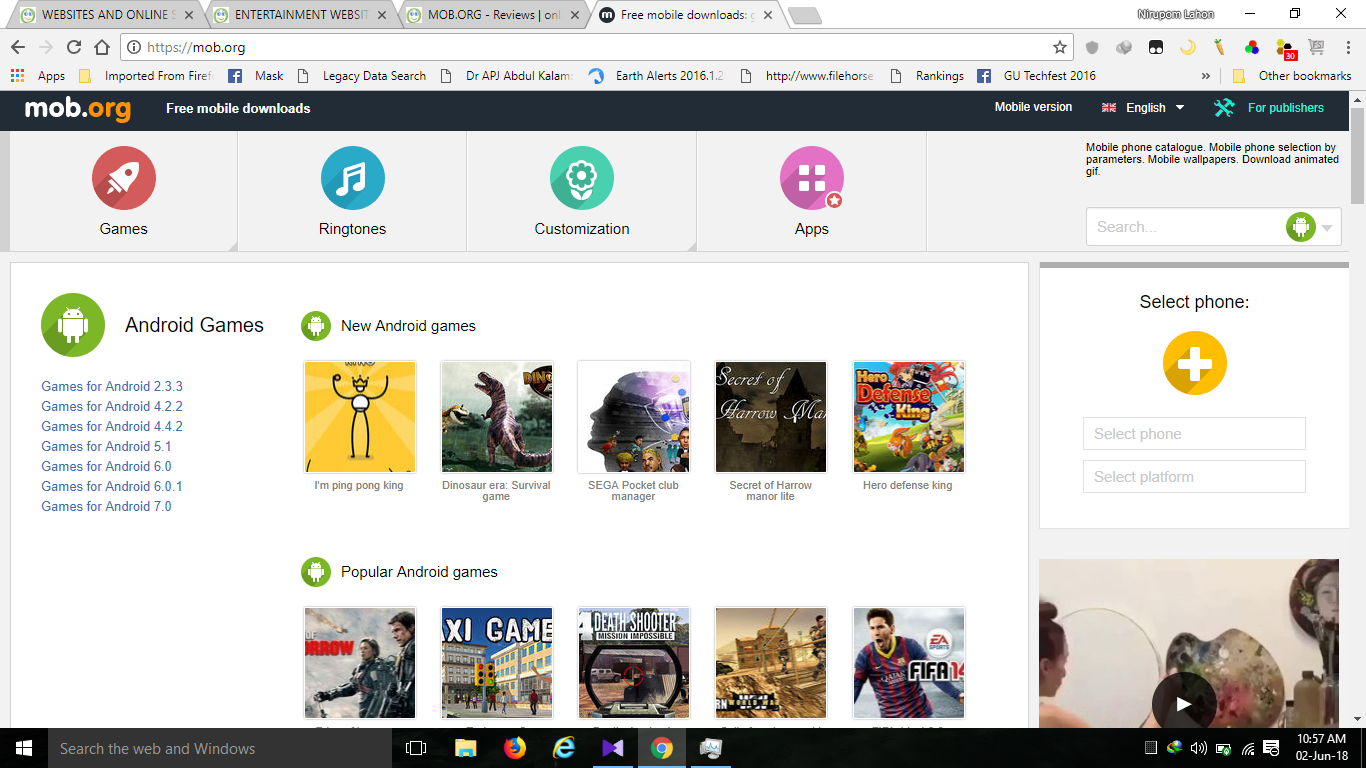Expand the search platform dropdown arrow

pos(1327,228)
